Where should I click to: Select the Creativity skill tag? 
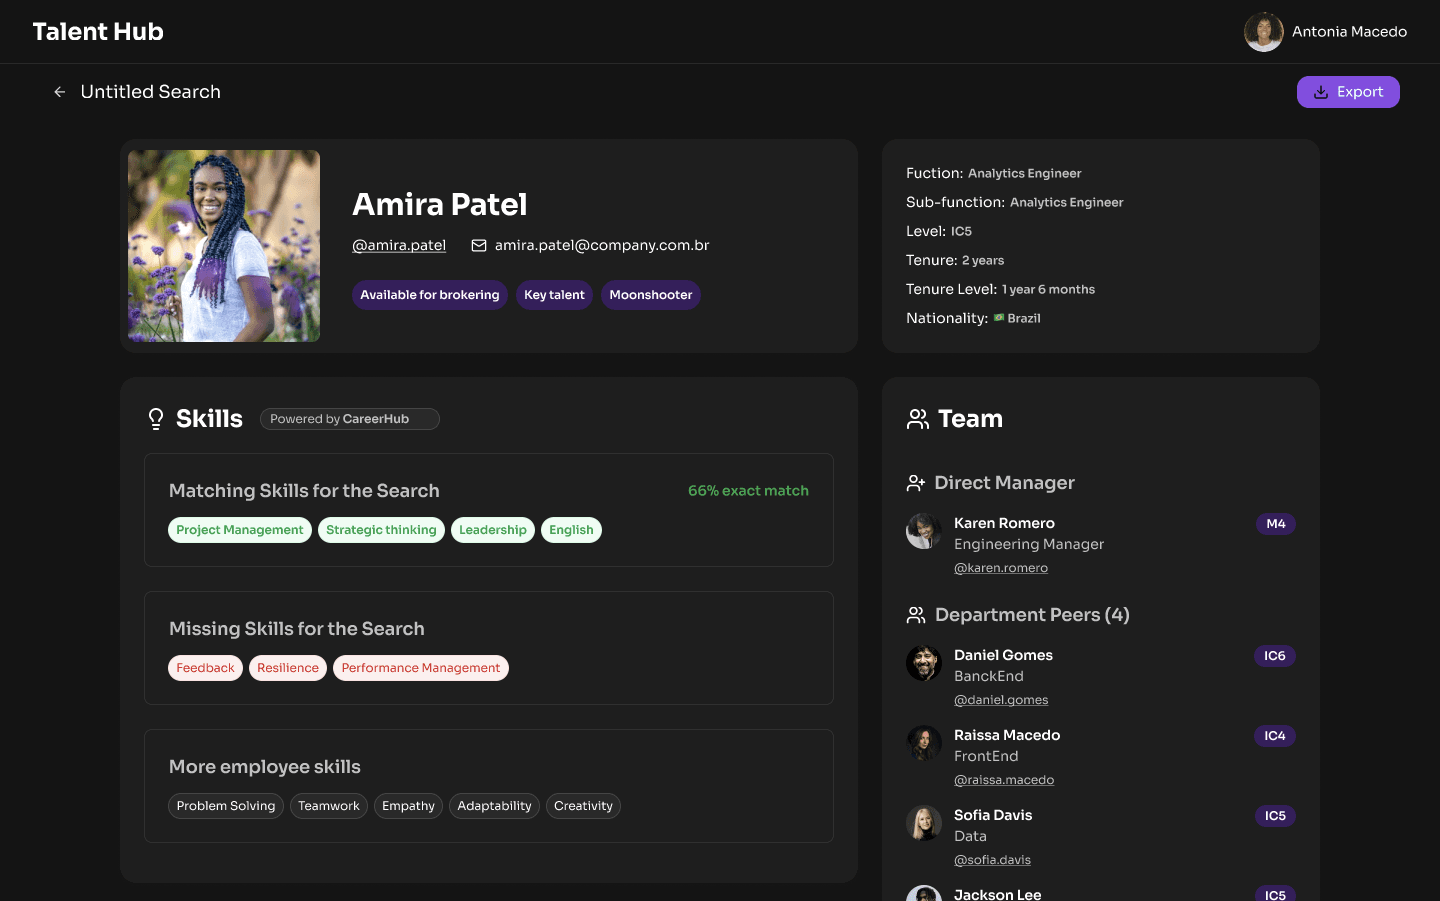pyautogui.click(x=583, y=806)
